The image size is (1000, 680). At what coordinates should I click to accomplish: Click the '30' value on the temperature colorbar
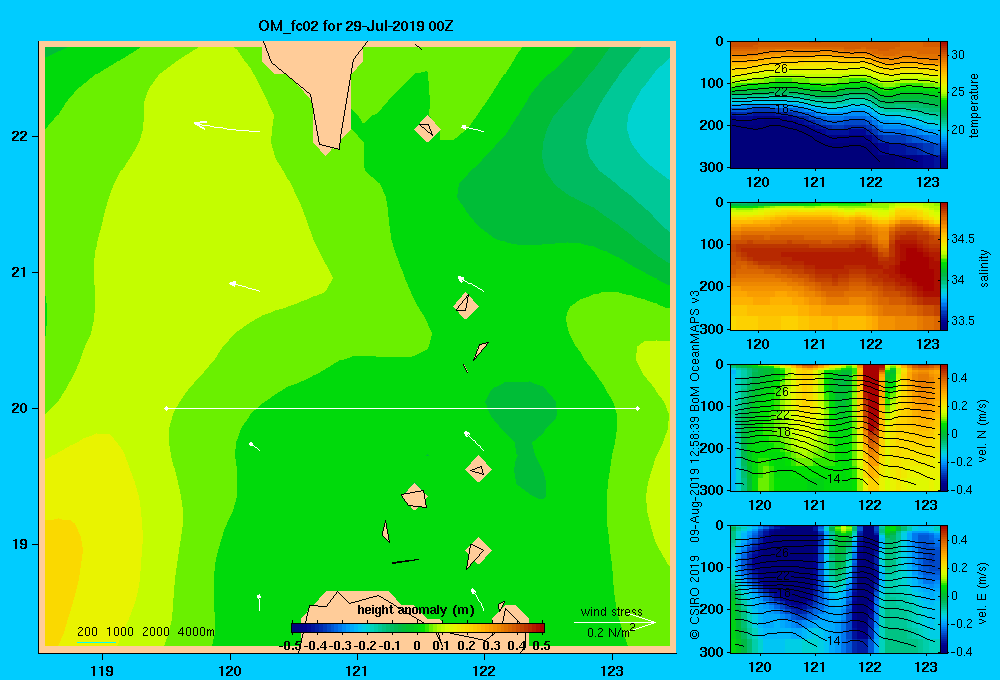tap(958, 55)
